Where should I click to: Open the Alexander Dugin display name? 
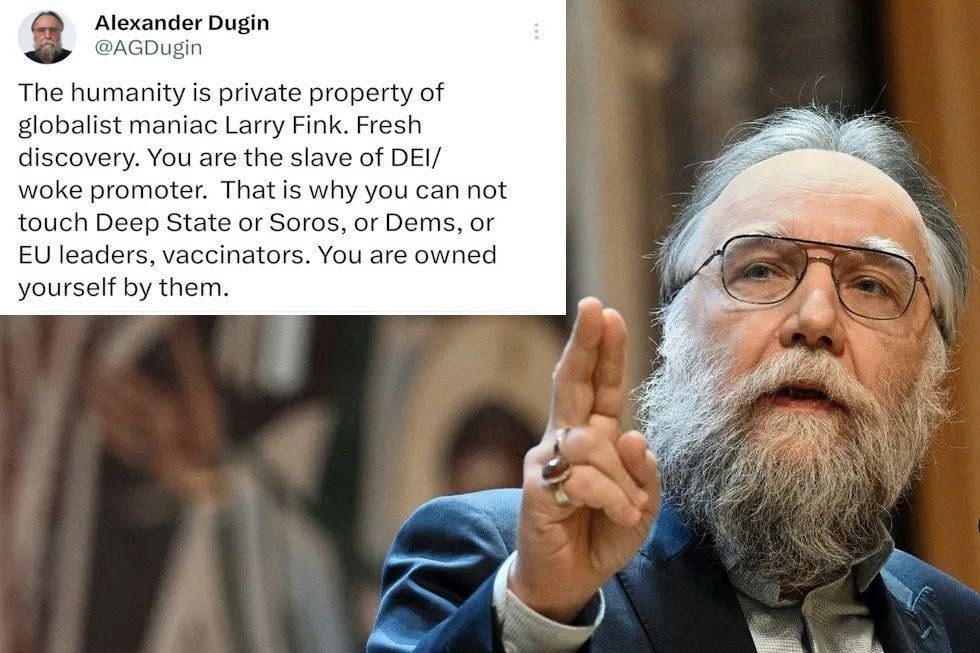click(182, 23)
